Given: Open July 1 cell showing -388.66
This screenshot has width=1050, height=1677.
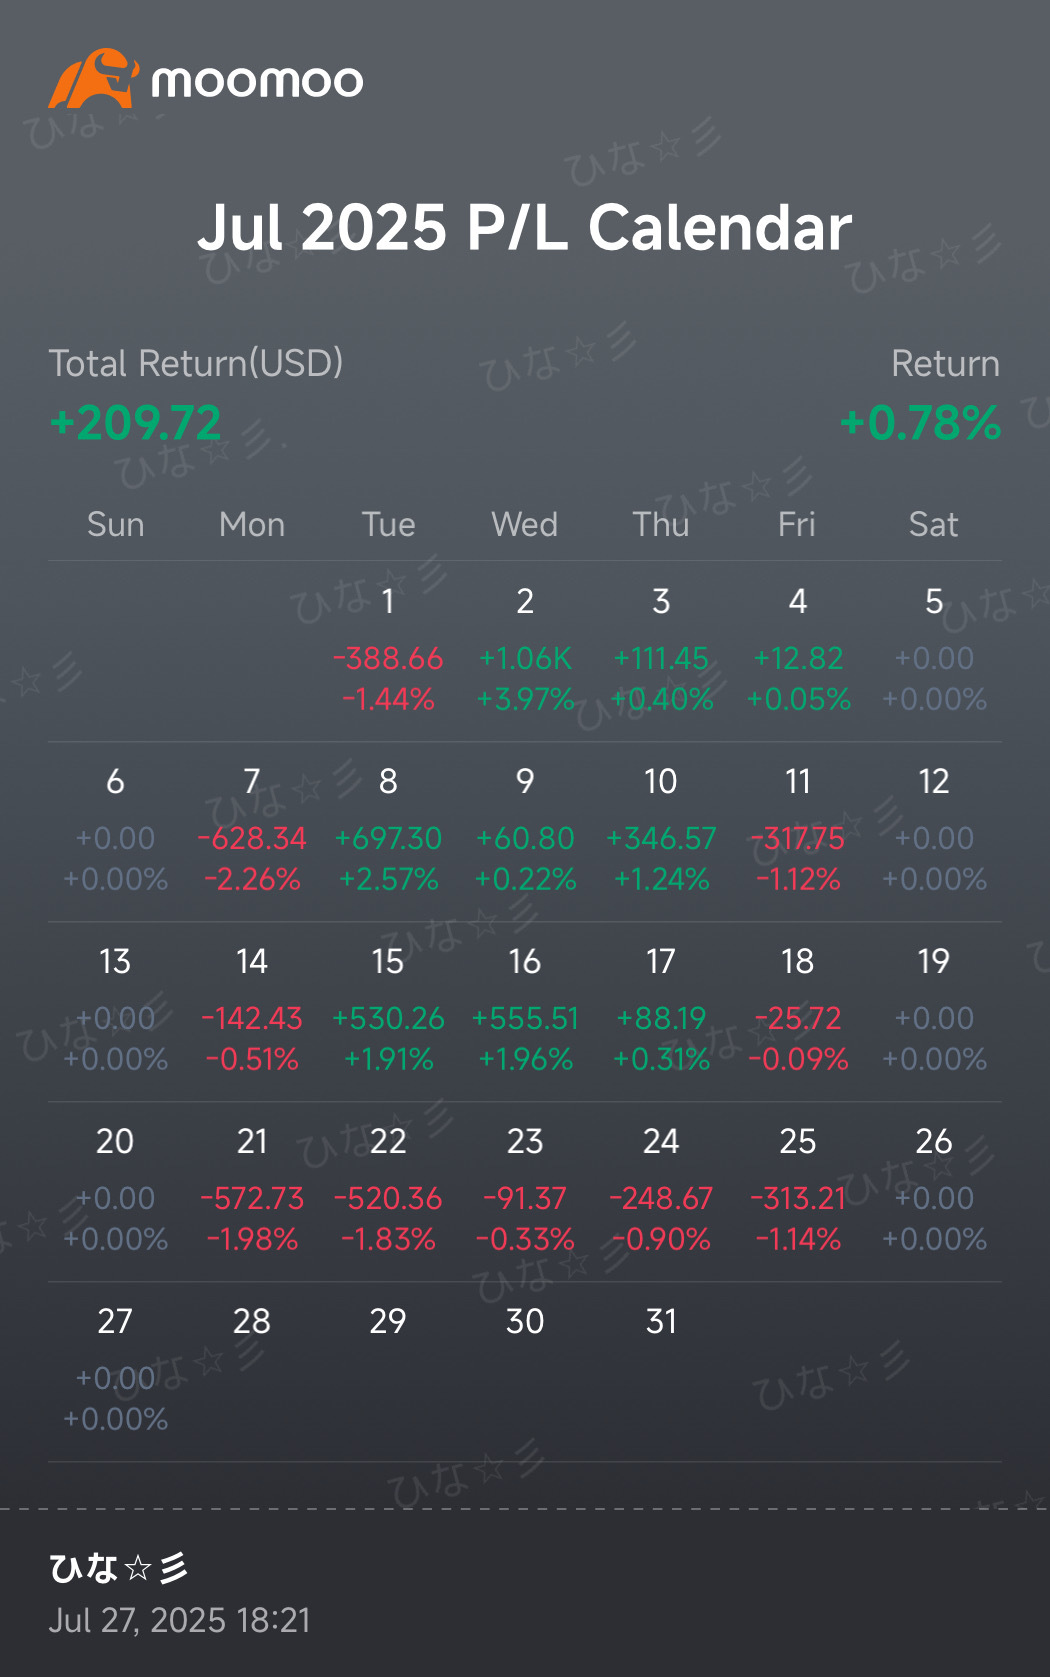Looking at the screenshot, I should click(388, 651).
